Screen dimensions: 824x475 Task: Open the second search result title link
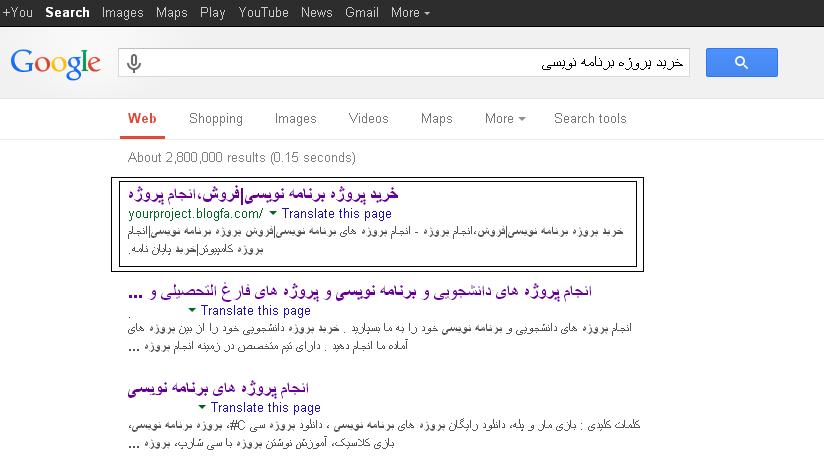tap(360, 291)
